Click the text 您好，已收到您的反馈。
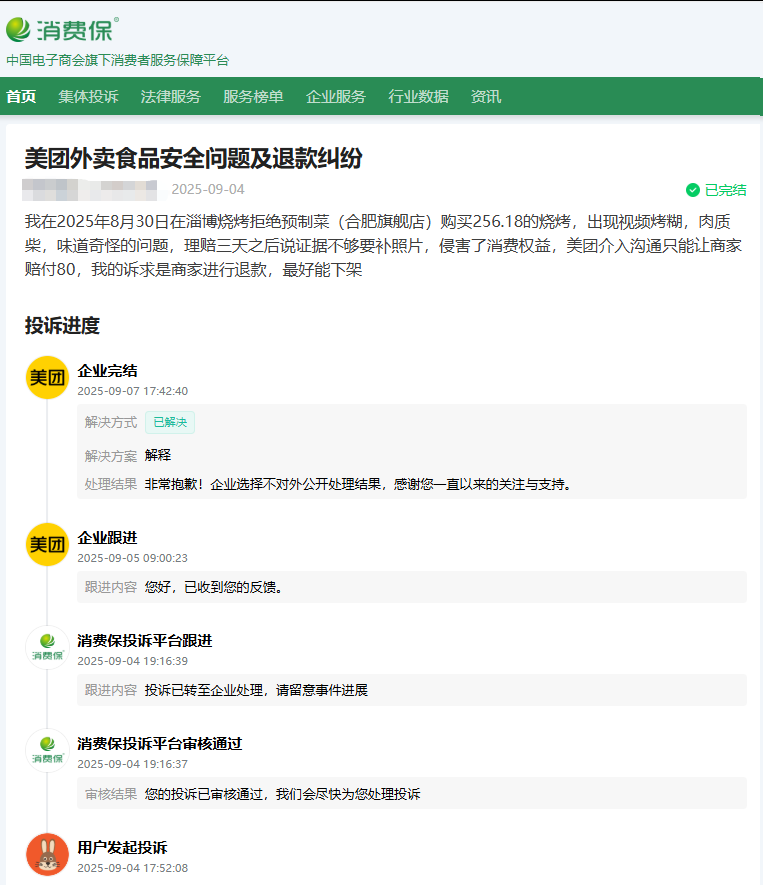This screenshot has height=885, width=763. pos(213,587)
